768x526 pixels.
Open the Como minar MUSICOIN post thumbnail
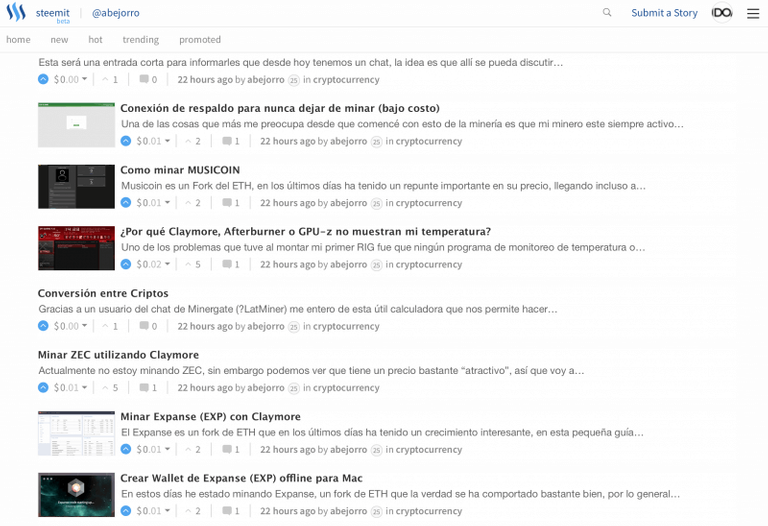pyautogui.click(x=76, y=187)
